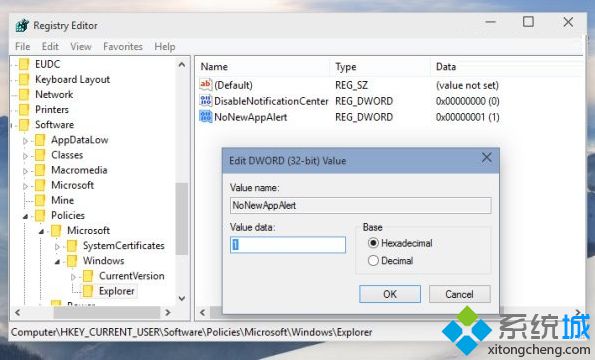Expand the Macromedia tree node
The height and width of the screenshot is (360, 595).
click(25, 171)
